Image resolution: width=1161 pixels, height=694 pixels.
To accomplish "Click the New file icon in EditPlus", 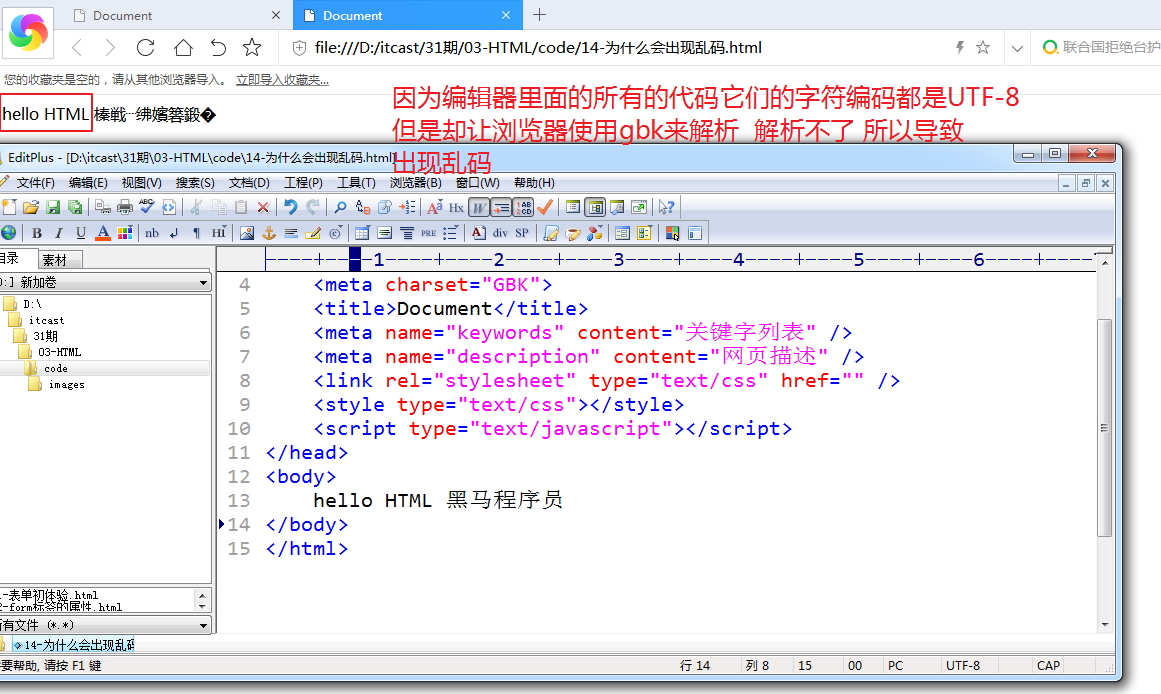I will pyautogui.click(x=9, y=207).
